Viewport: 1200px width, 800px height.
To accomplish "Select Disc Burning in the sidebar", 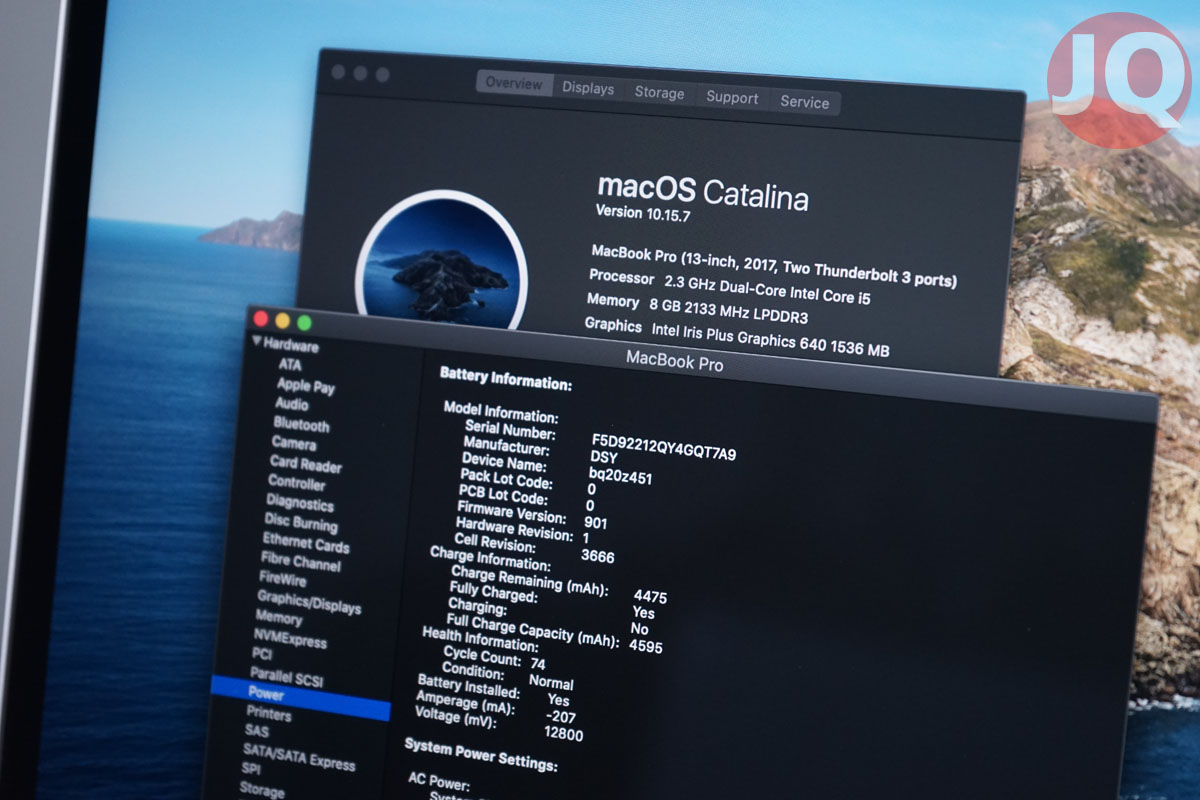I will [301, 523].
